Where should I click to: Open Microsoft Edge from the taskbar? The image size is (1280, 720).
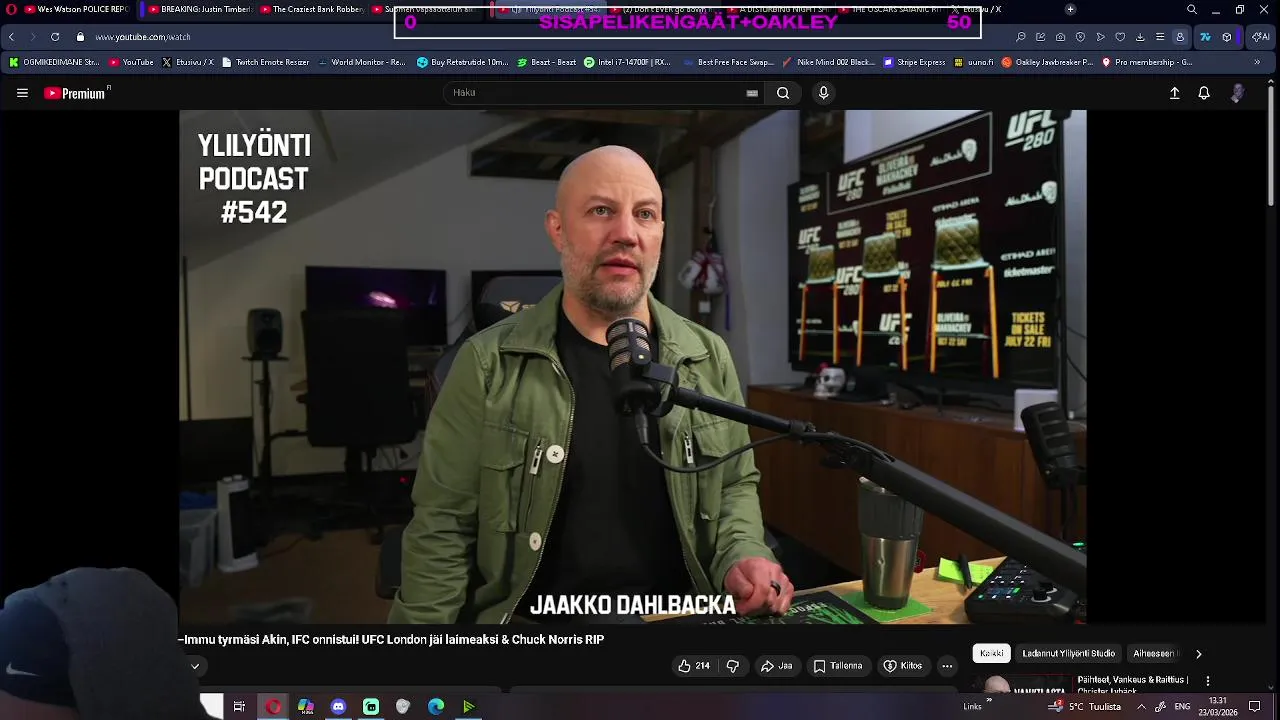click(x=436, y=707)
